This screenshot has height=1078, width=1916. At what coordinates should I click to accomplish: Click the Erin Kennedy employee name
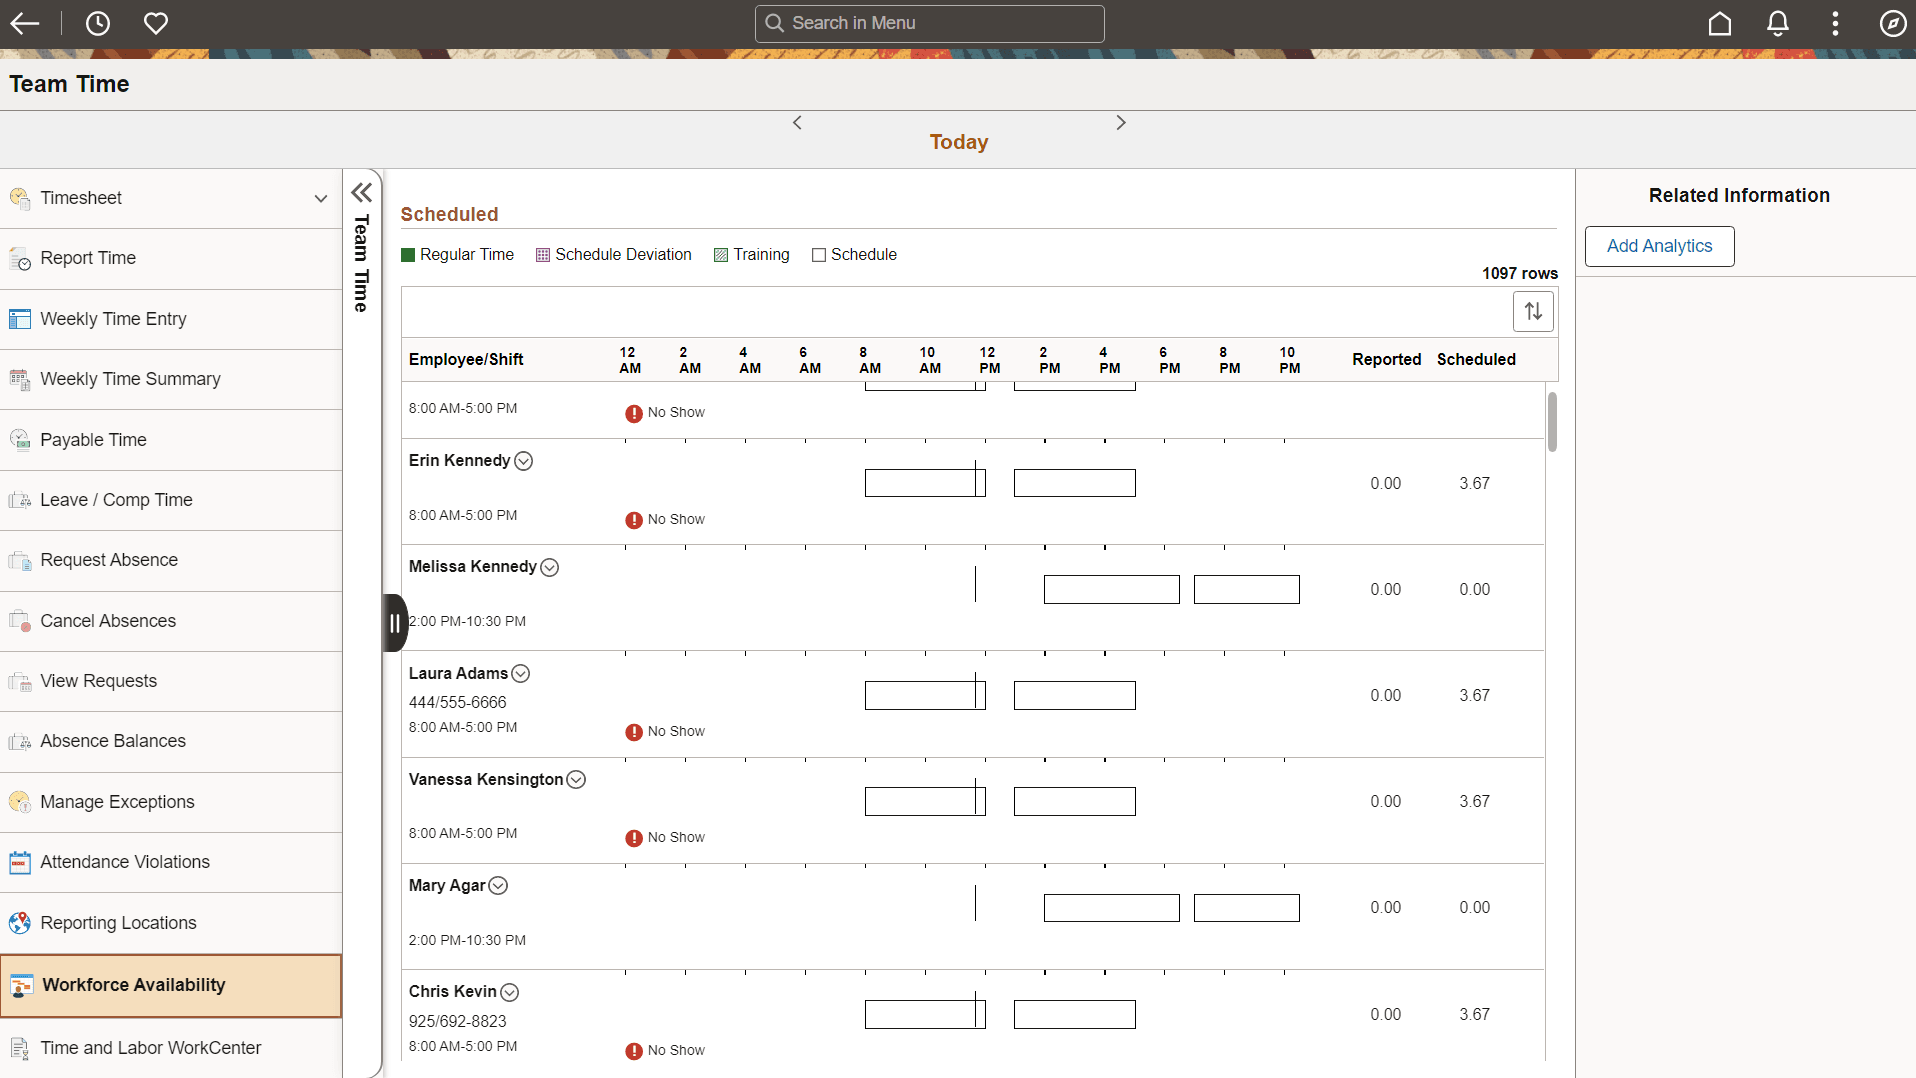(x=460, y=461)
